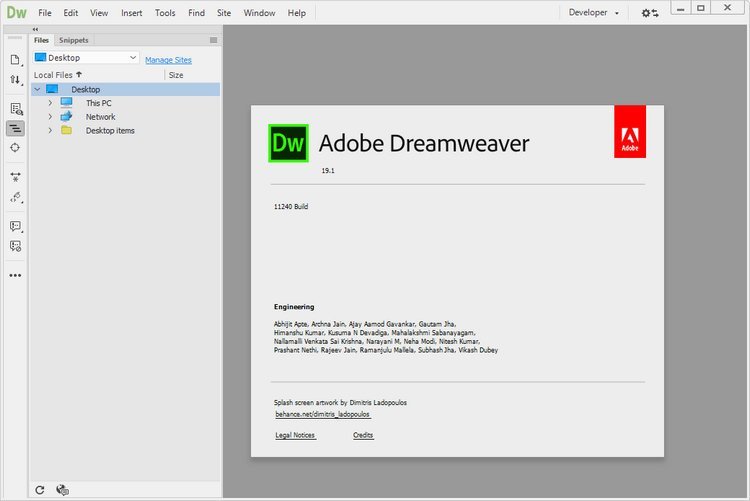Viewport: 750px width, 501px height.
Task: Click the yellow Desktop items folder icon
Action: pyautogui.click(x=66, y=130)
